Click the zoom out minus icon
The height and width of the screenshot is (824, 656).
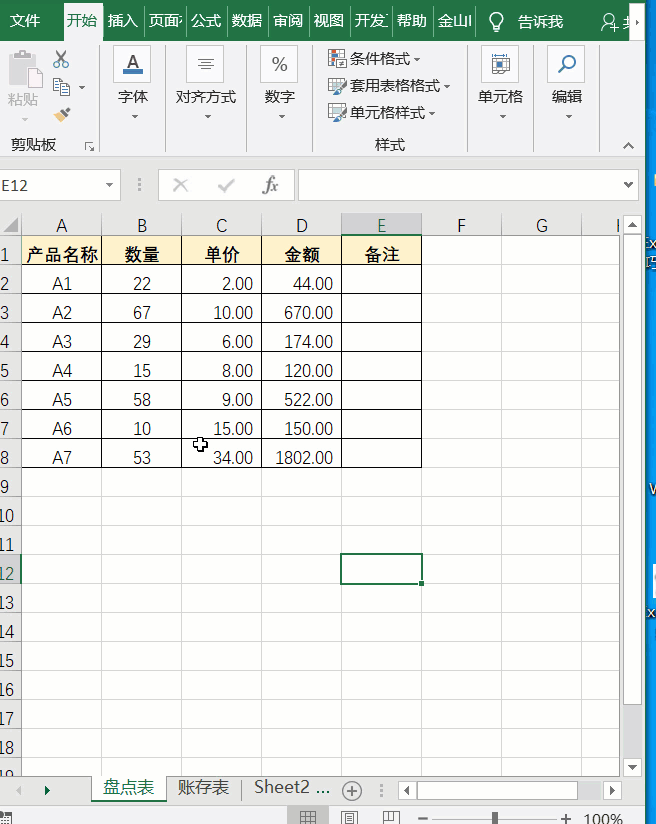[423, 819]
